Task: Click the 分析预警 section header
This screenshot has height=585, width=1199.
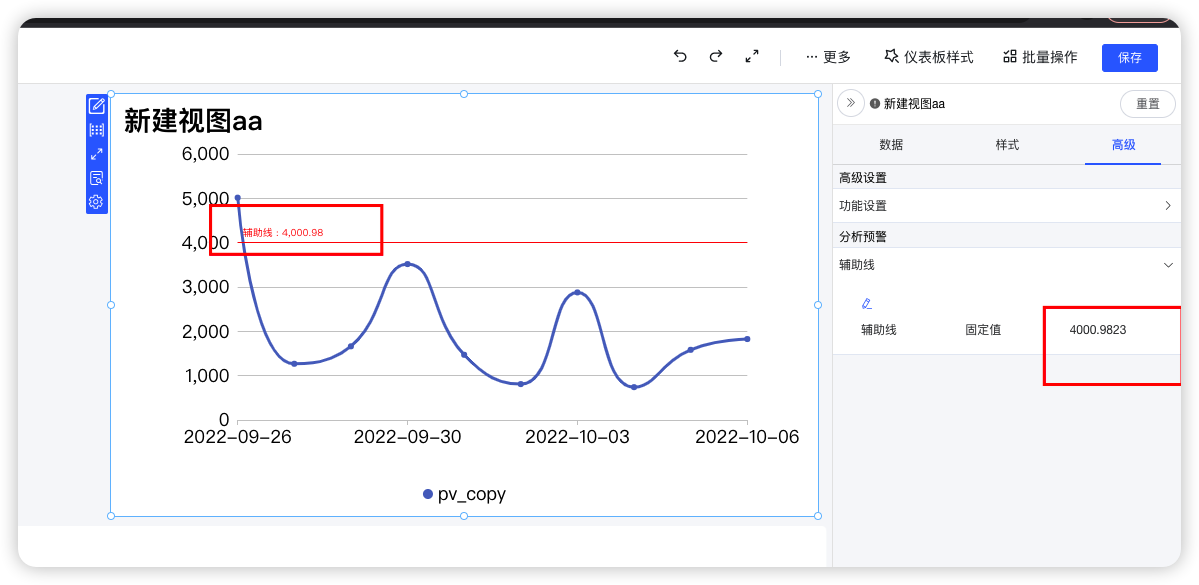Action: click(x=863, y=237)
